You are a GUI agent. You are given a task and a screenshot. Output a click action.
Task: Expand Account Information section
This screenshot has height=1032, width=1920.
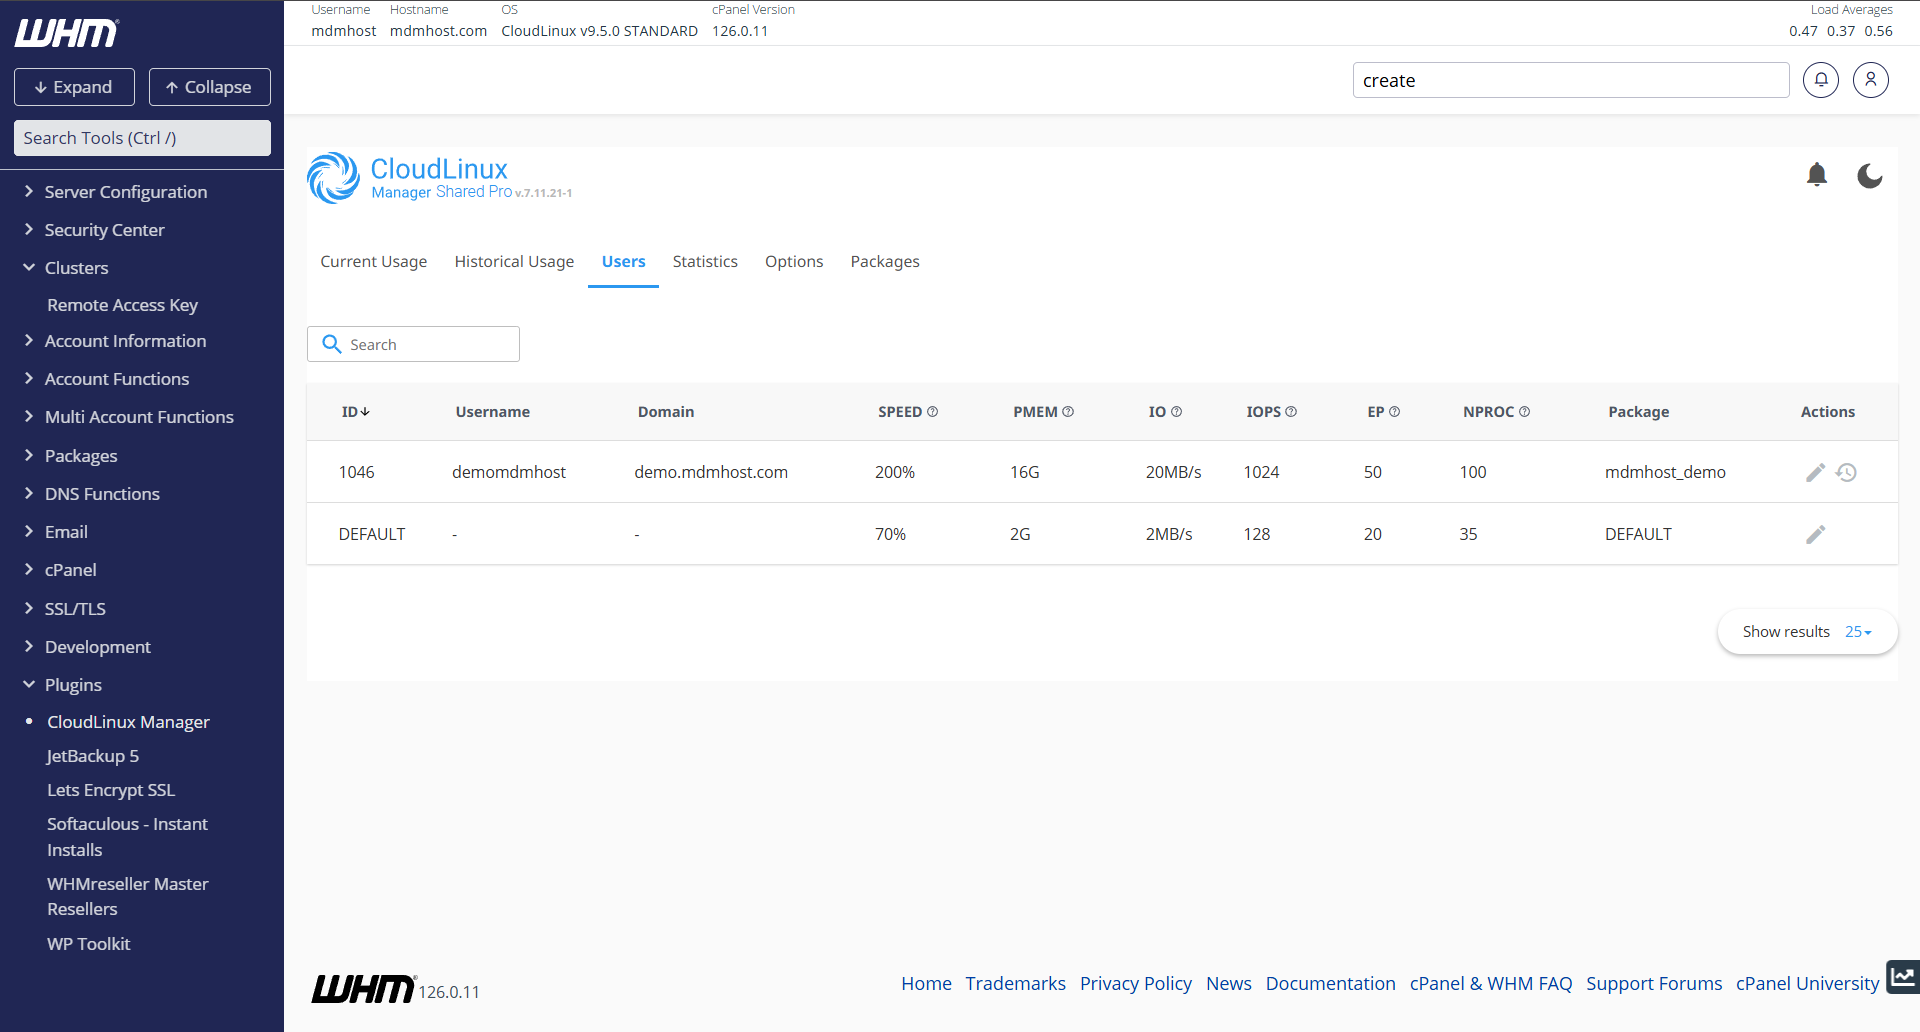pos(116,341)
